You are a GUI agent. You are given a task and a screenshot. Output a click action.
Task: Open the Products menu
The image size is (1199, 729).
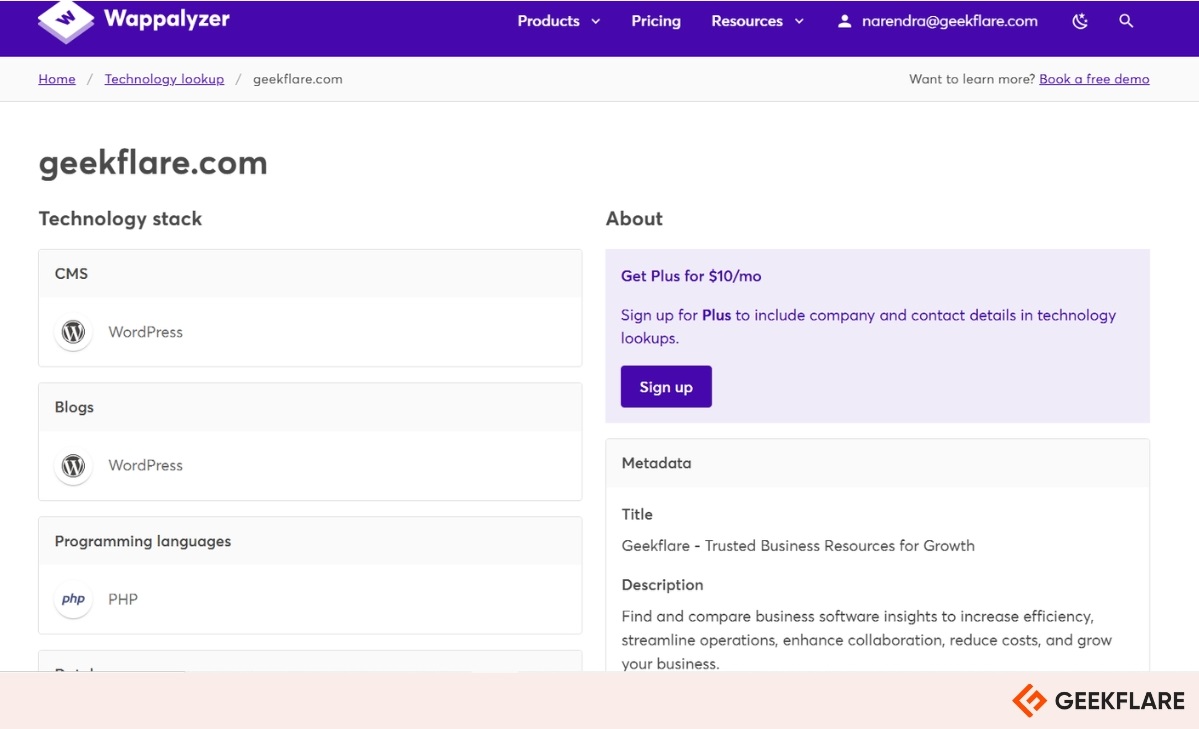(548, 21)
